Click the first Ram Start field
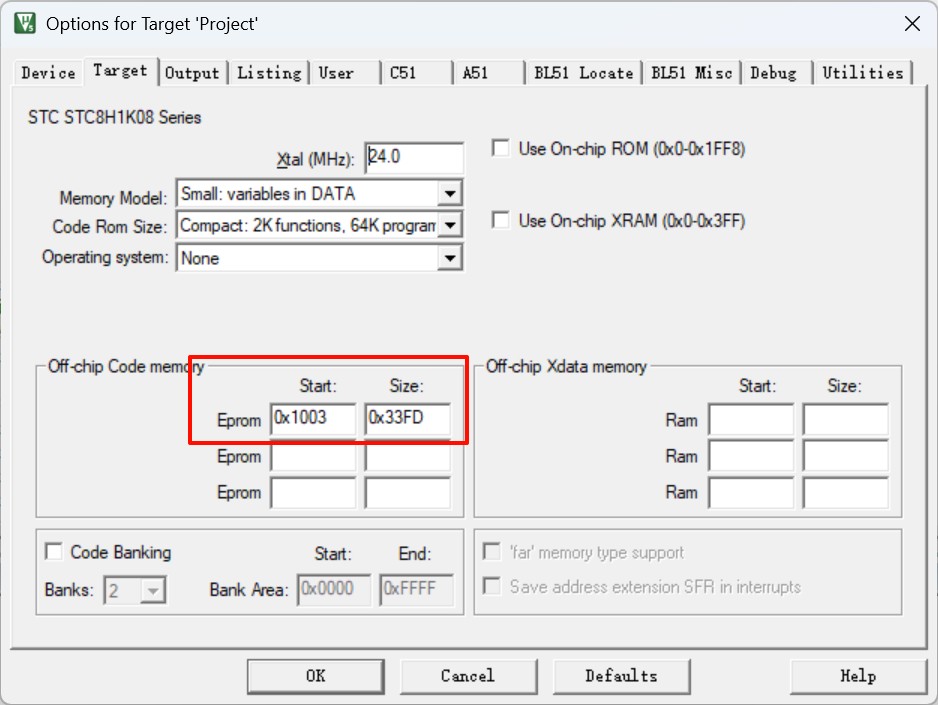This screenshot has width=938, height=705. point(750,420)
